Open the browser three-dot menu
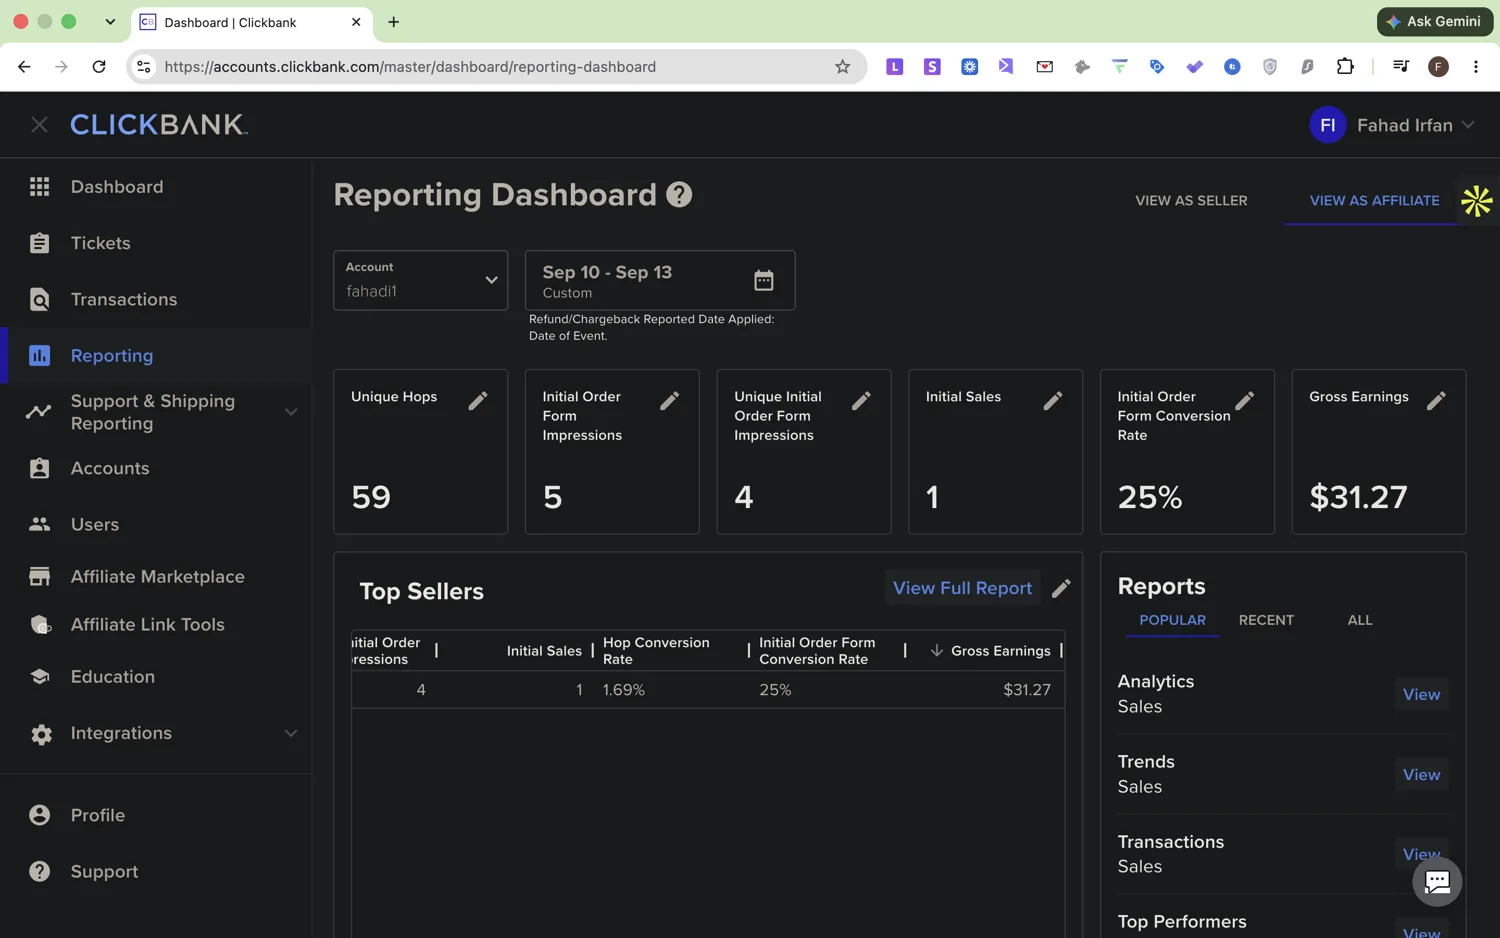The height and width of the screenshot is (938, 1500). (1476, 67)
